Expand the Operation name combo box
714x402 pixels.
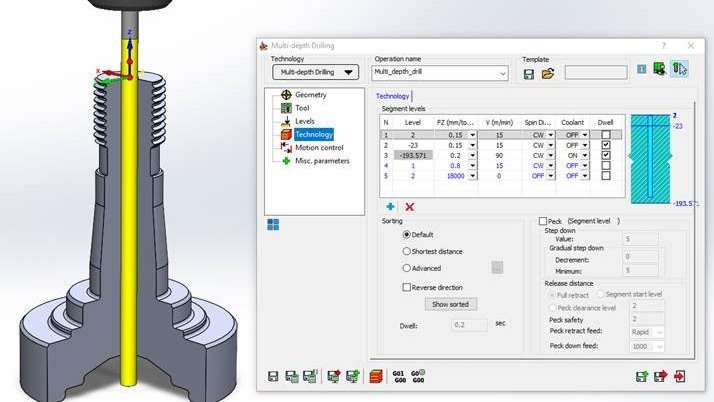(502, 73)
